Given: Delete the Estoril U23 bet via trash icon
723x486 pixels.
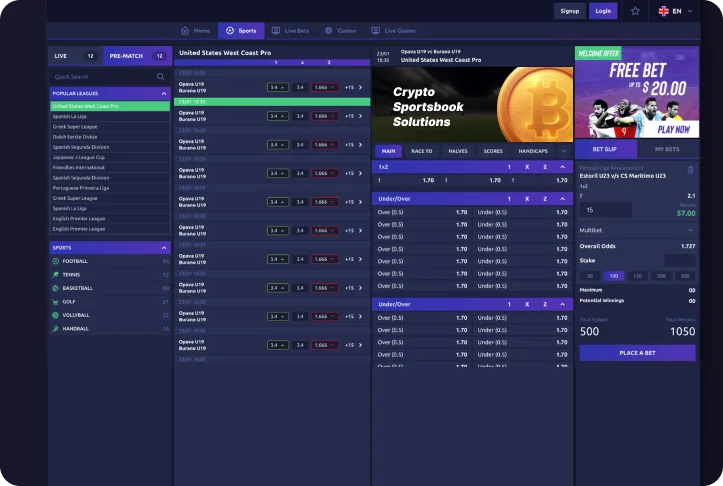Looking at the screenshot, I should 690,170.
